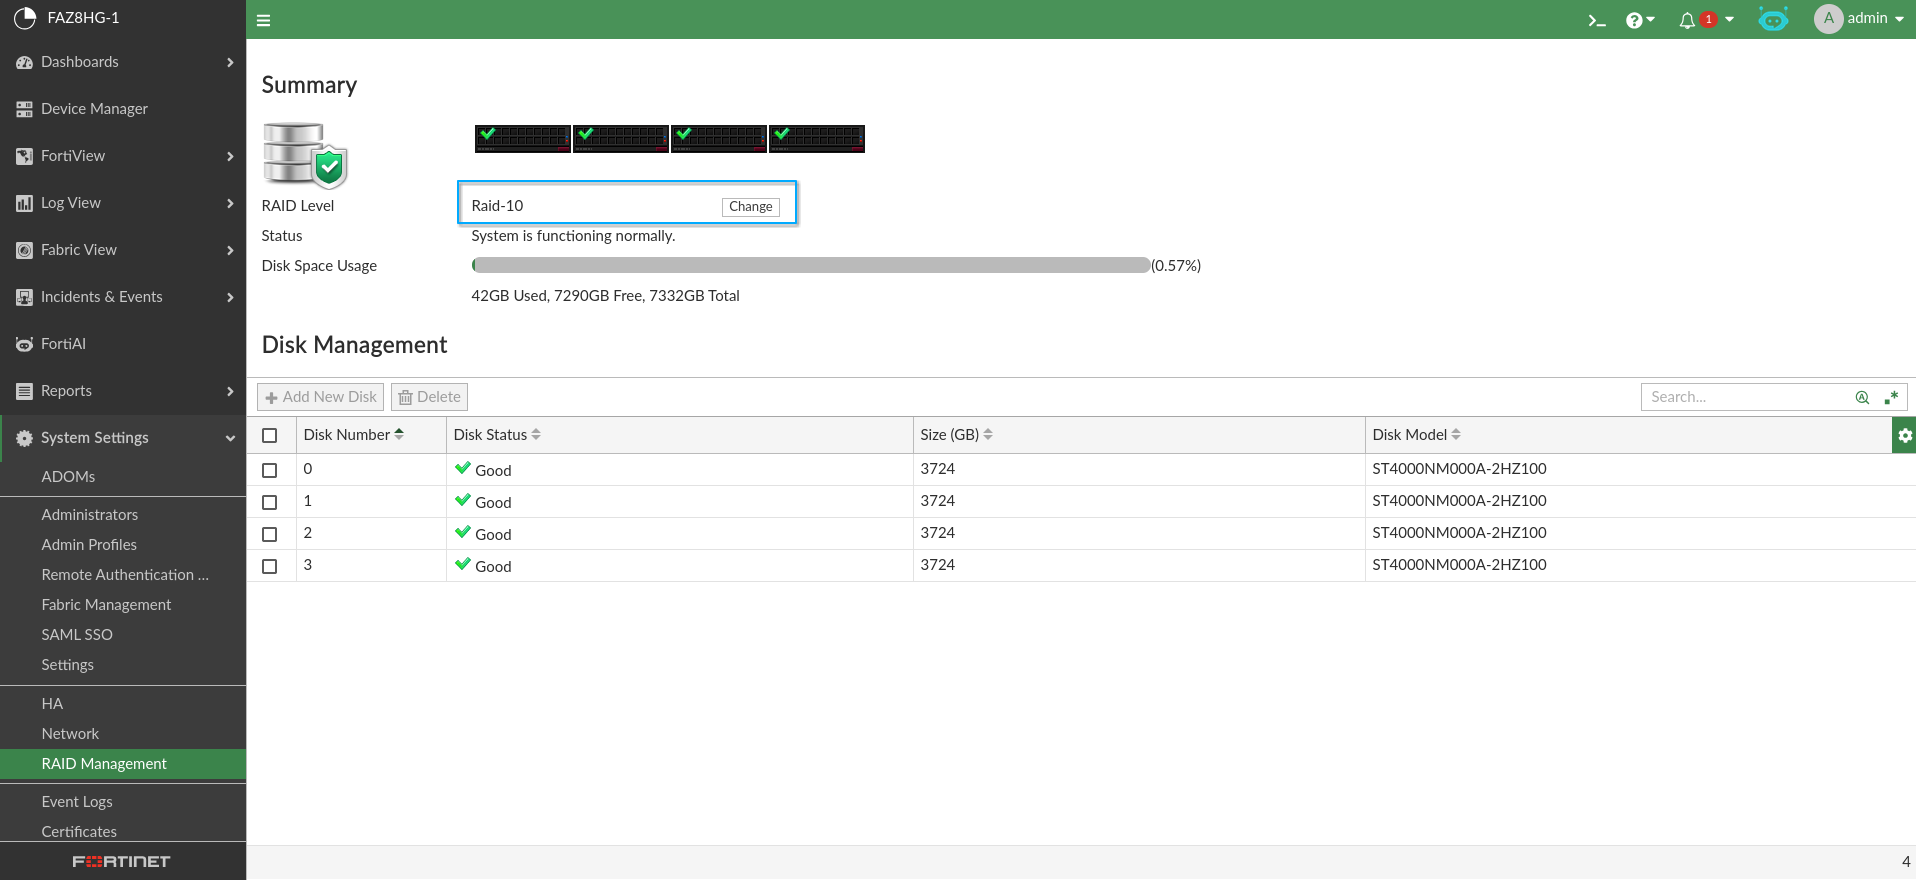
Task: Click the FAZ8HG-1 device logo icon
Action: point(25,18)
